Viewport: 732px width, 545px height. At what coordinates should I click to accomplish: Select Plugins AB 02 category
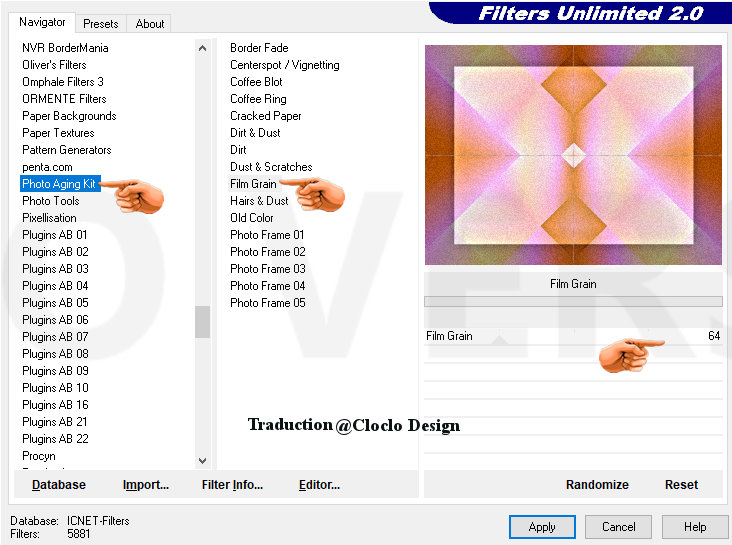55,252
